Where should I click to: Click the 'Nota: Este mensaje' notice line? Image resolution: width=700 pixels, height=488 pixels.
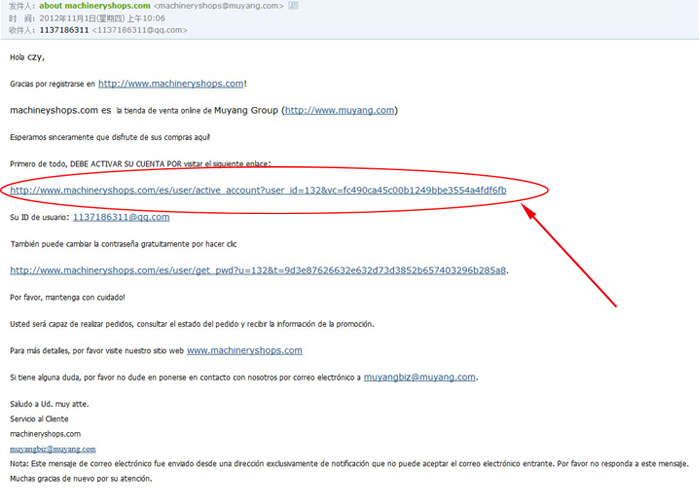click(349, 464)
